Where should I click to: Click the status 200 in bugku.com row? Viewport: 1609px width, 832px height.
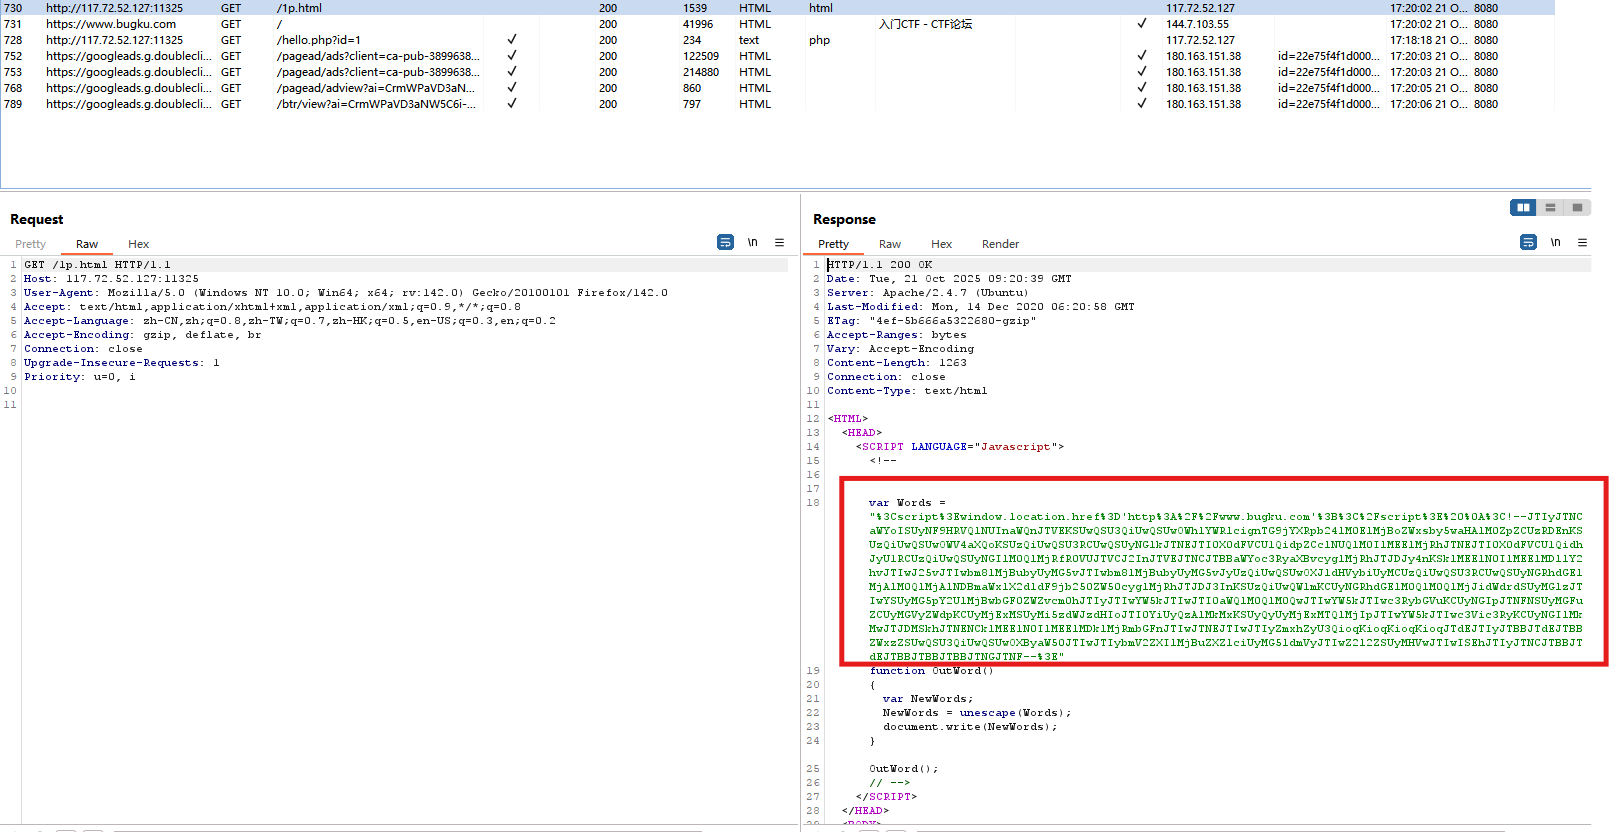(608, 24)
